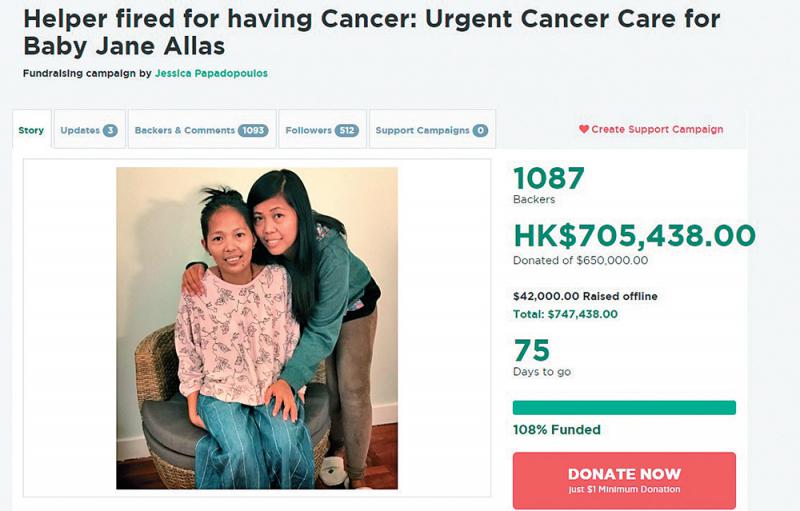Screen dimensions: 800x511
Task: Click the HK$705,438.00 donated amount
Action: (634, 235)
